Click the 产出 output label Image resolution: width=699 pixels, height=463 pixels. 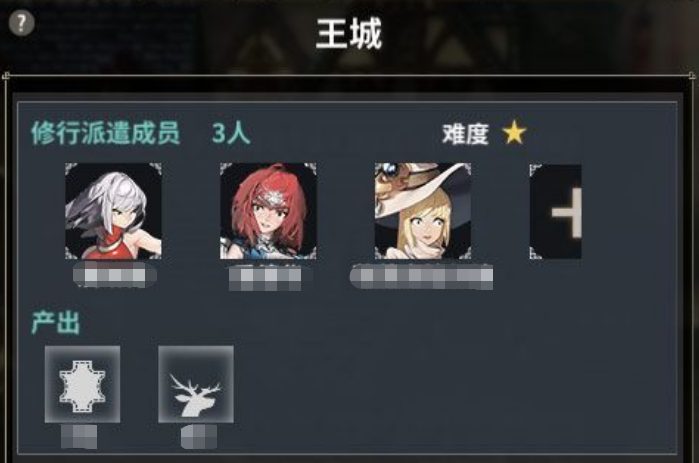[56, 322]
